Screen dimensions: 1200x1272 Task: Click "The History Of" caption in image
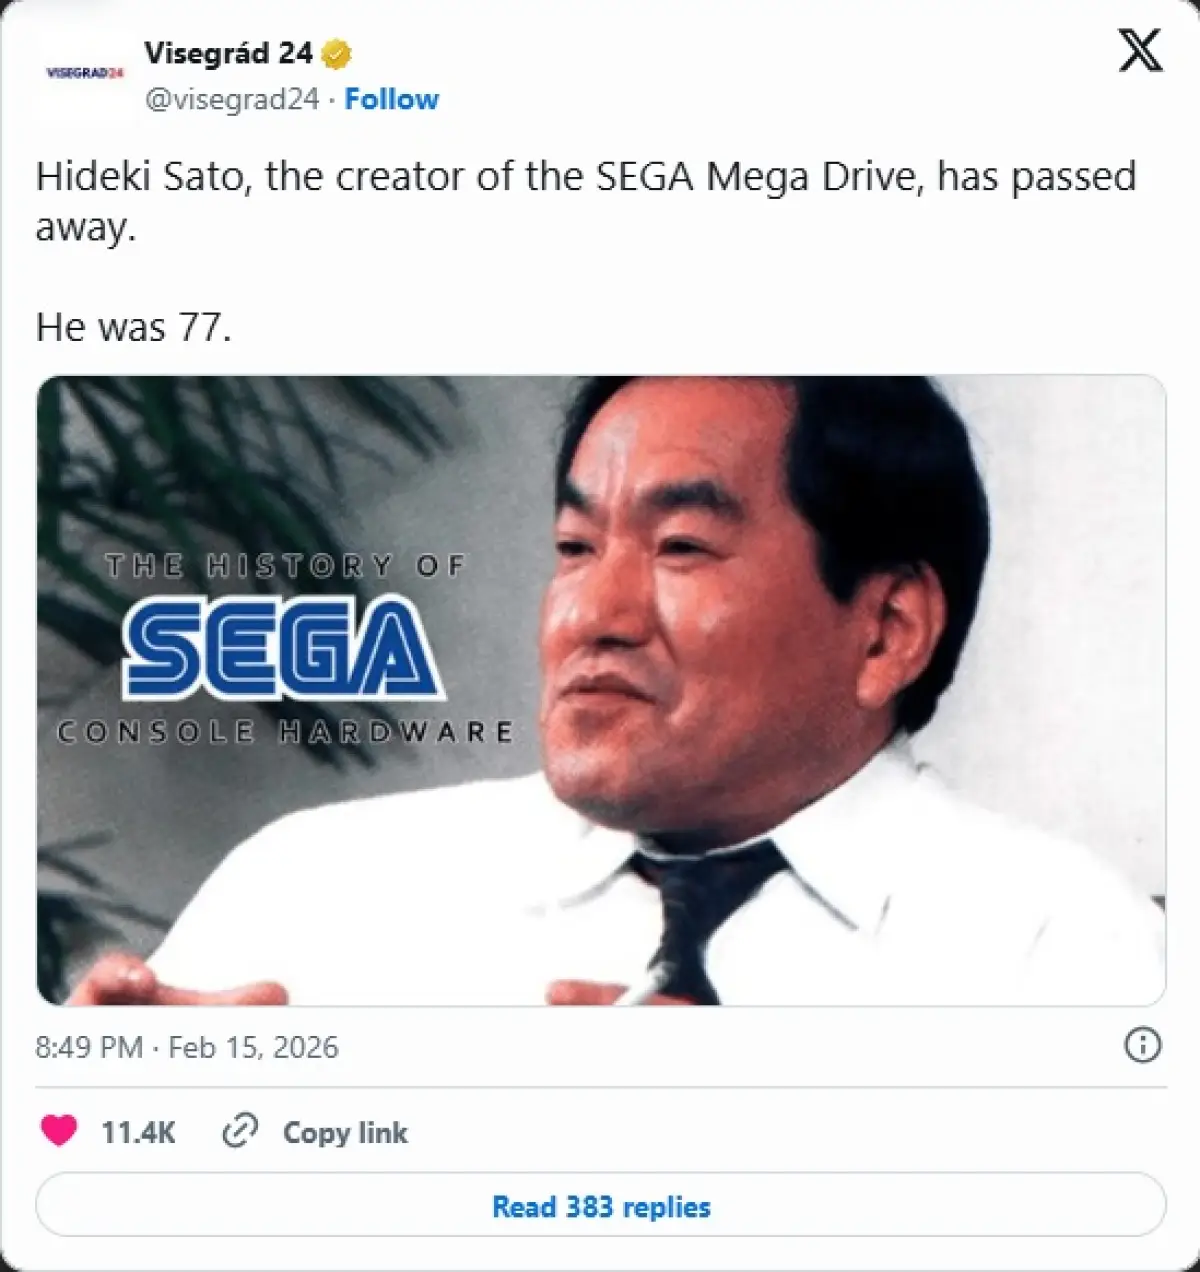[286, 566]
